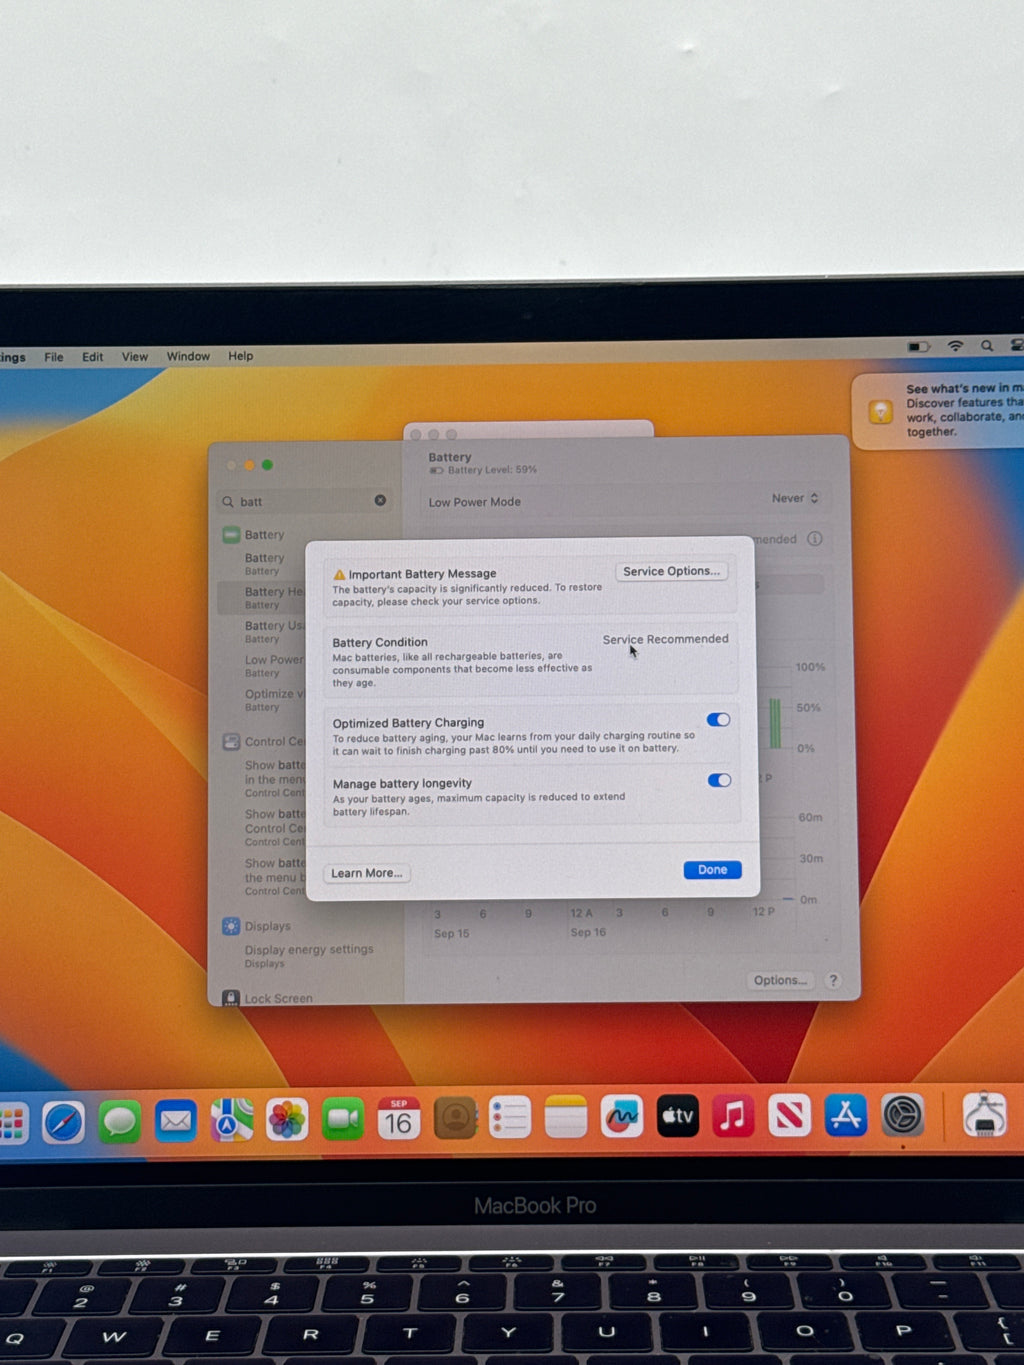Open Launchpad grid icon in Dock
Viewport: 1024px width, 1365px height.
[x=12, y=1123]
